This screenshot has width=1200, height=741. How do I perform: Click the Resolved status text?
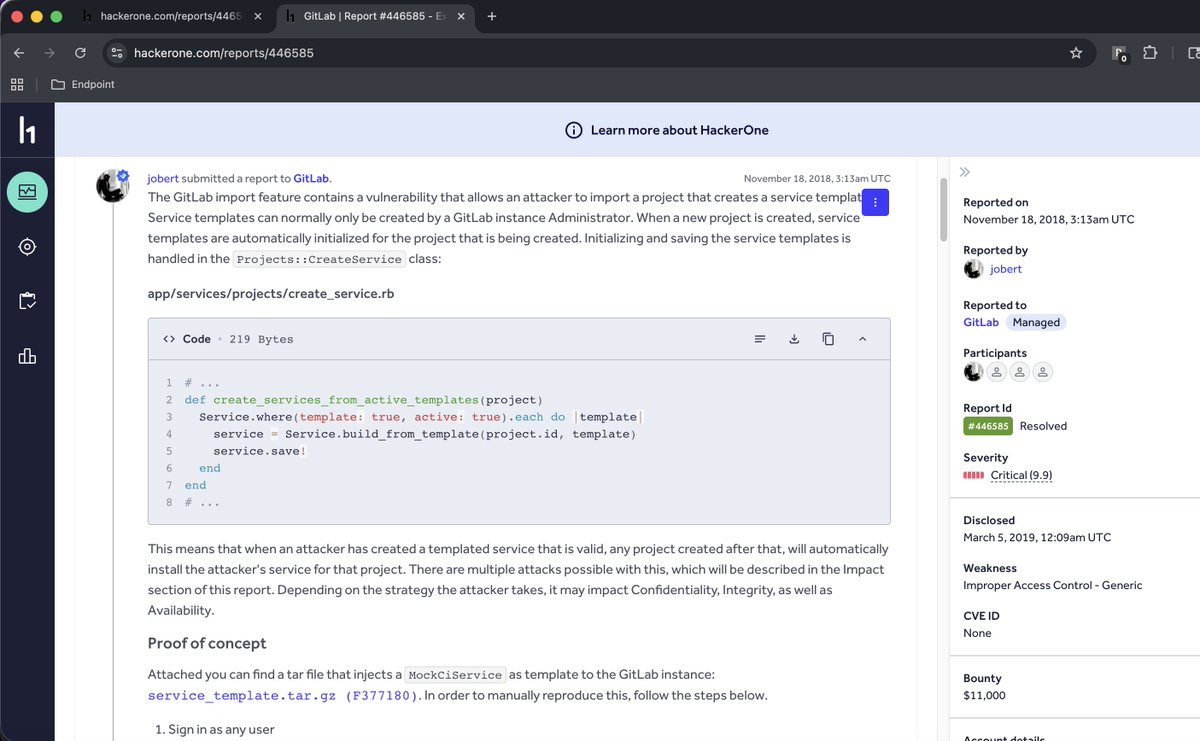coord(1043,426)
